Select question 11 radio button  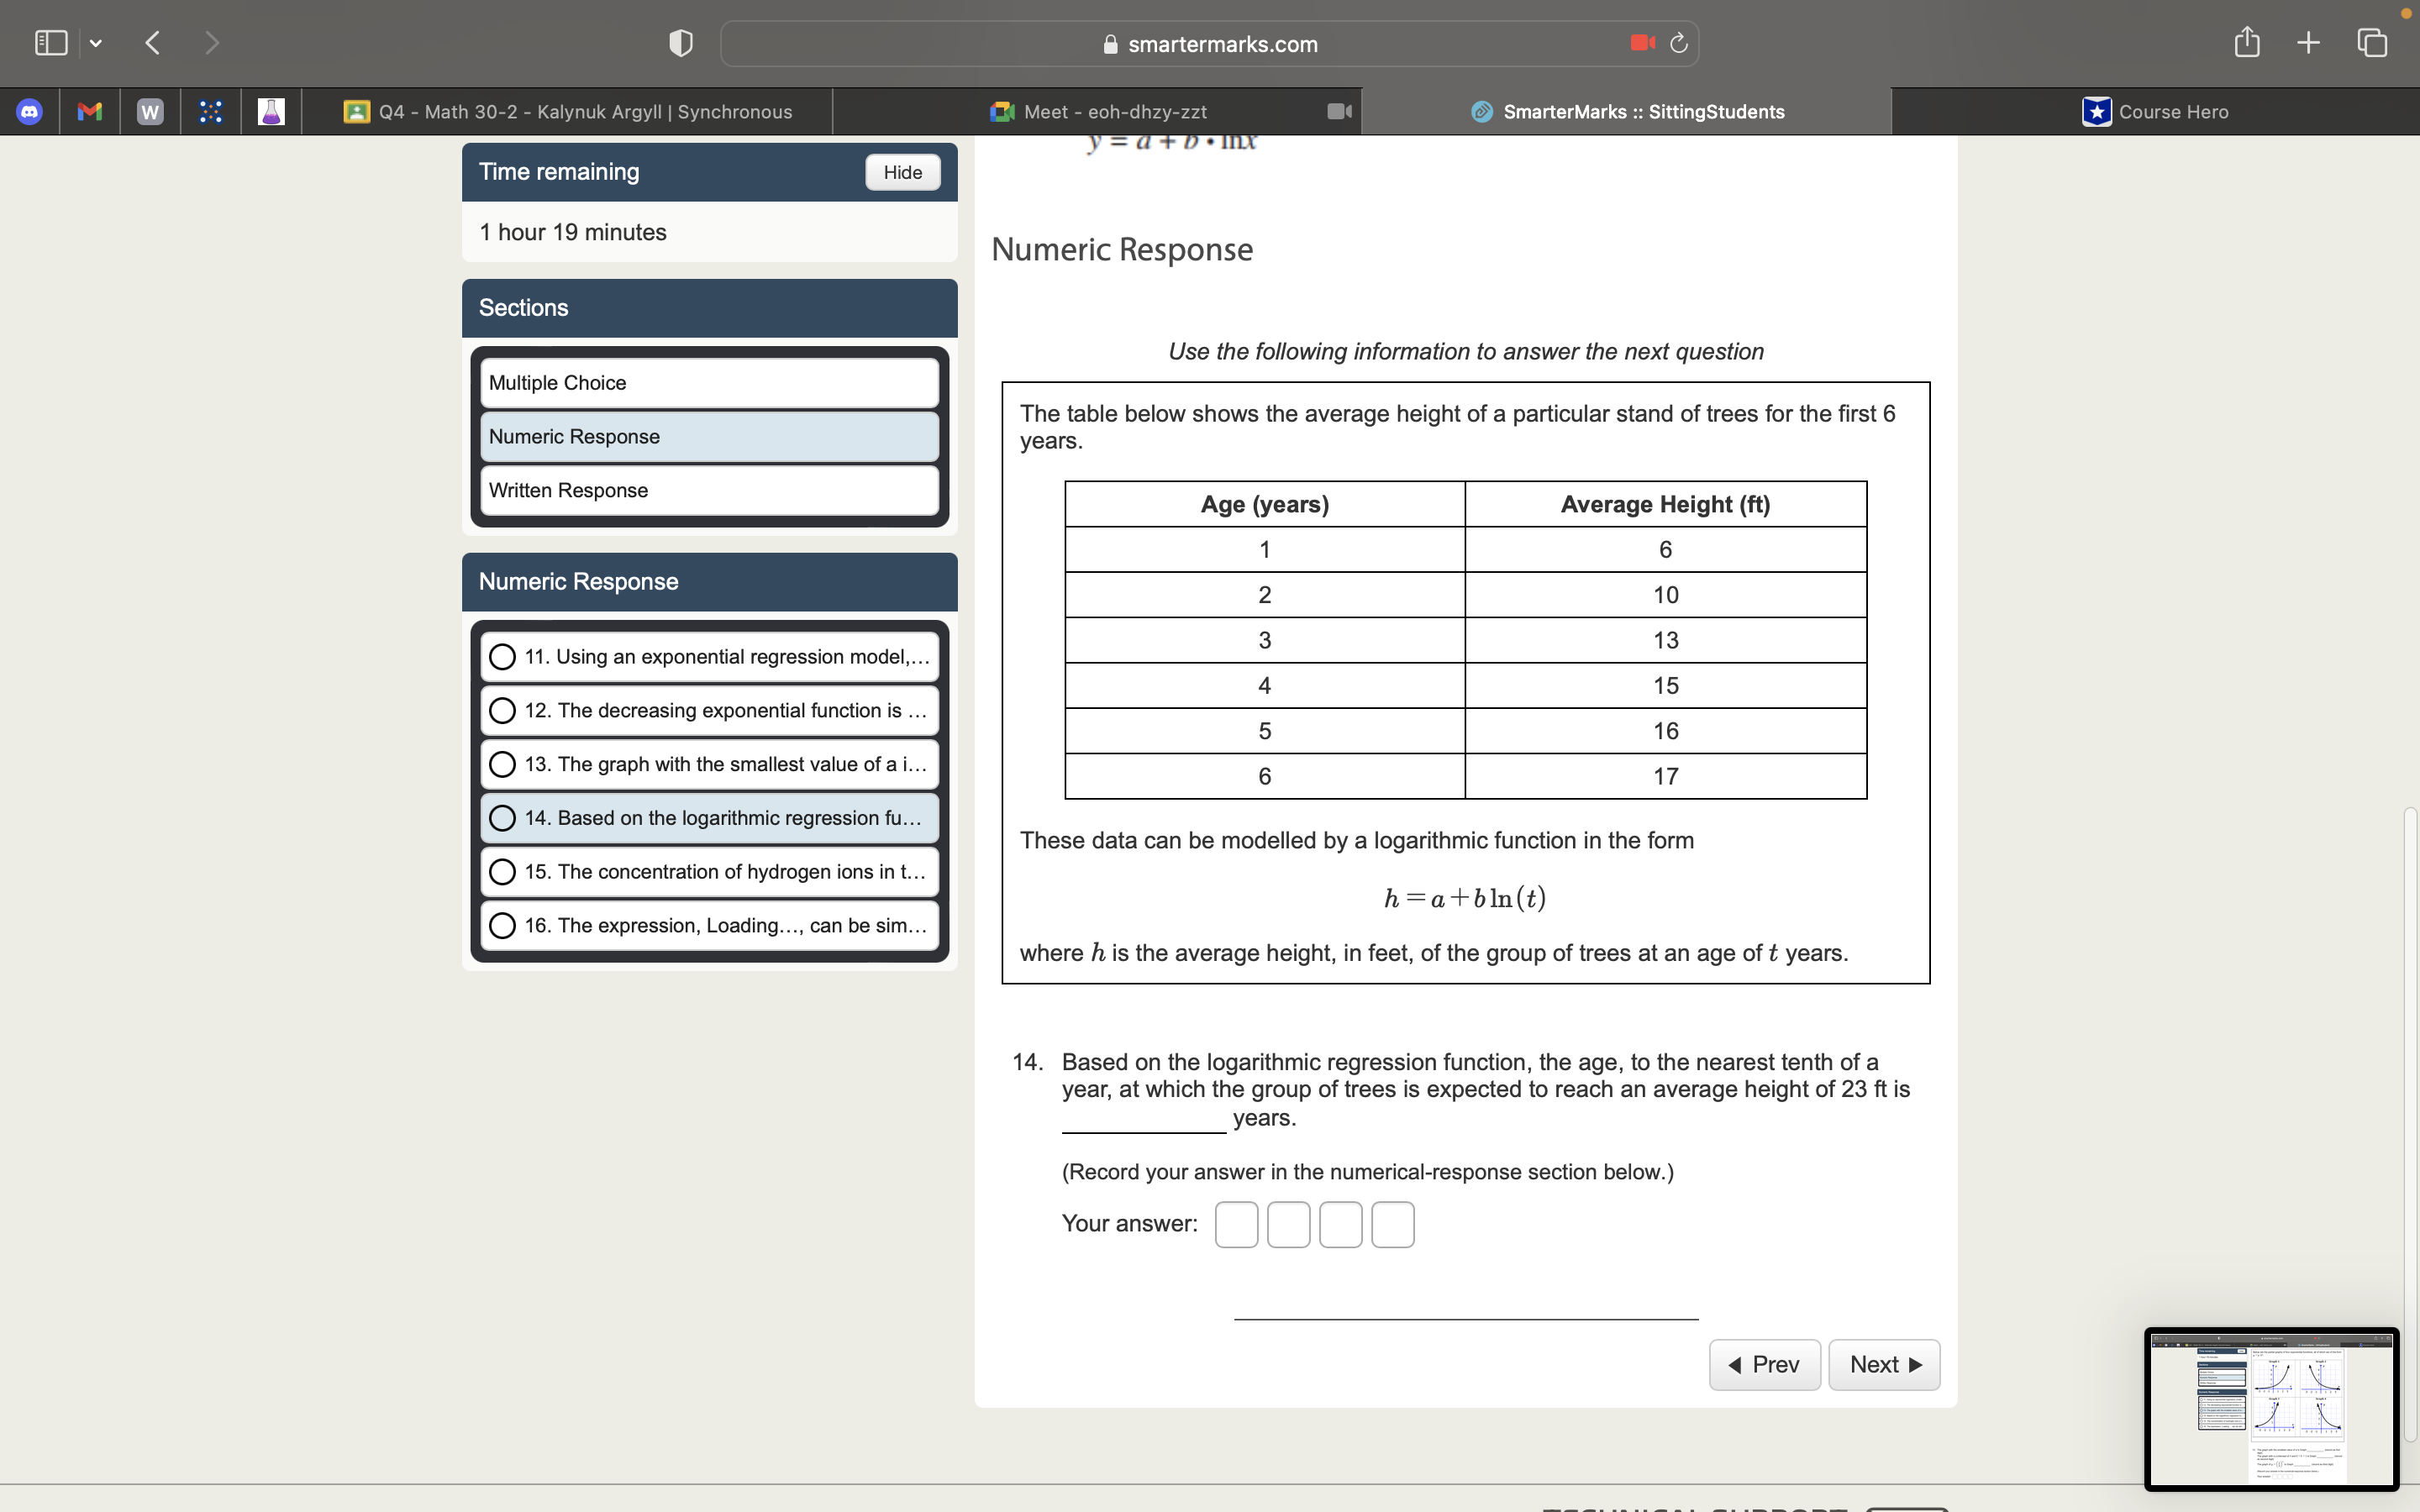(503, 656)
